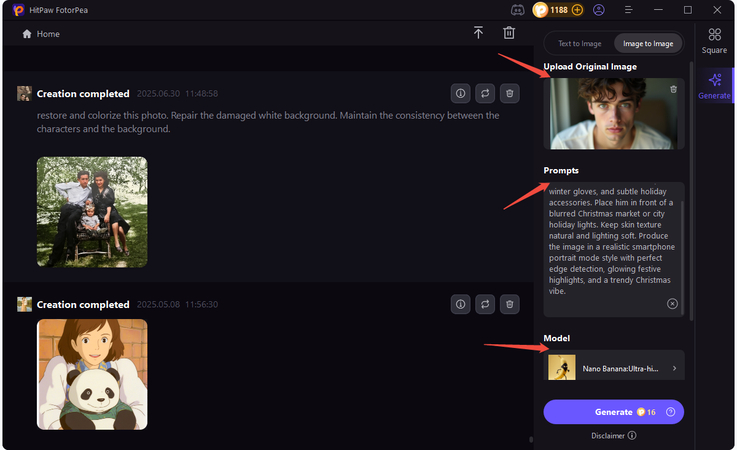Open the restored family photo thumbnail
The image size is (737, 450).
[92, 212]
